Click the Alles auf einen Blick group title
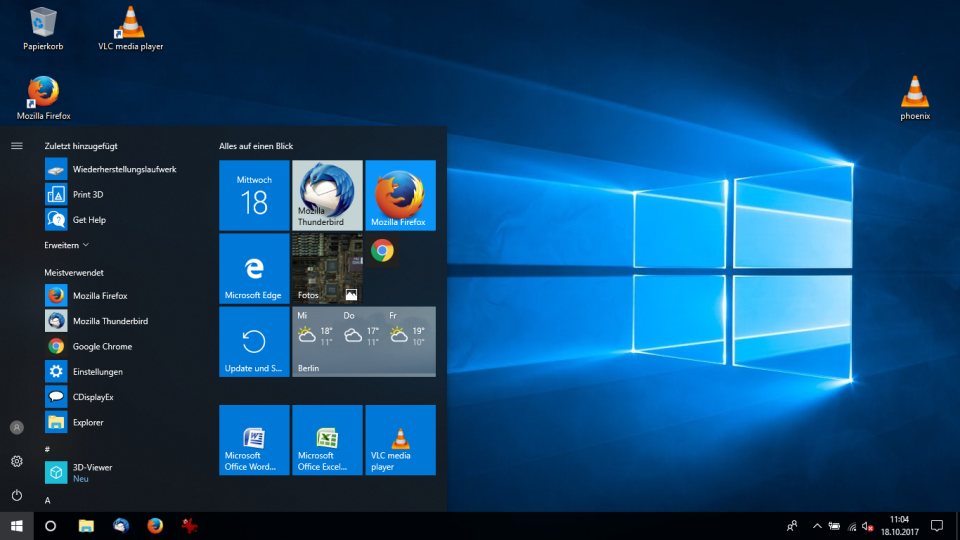The image size is (960, 540). point(256,146)
